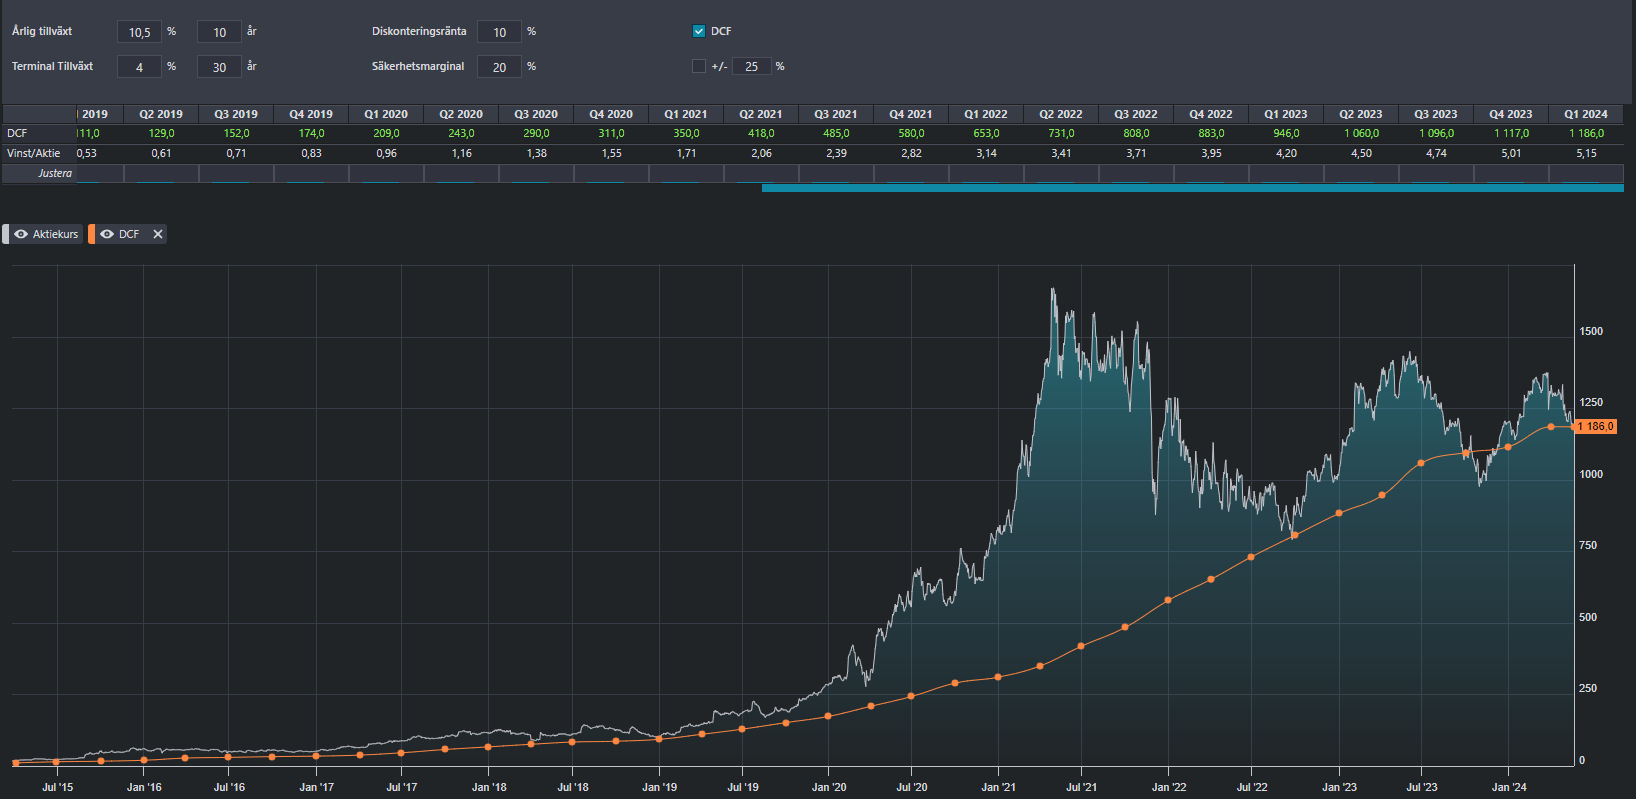This screenshot has width=1636, height=799.
Task: Edit Årlig tillväxt years field
Action: point(219,32)
